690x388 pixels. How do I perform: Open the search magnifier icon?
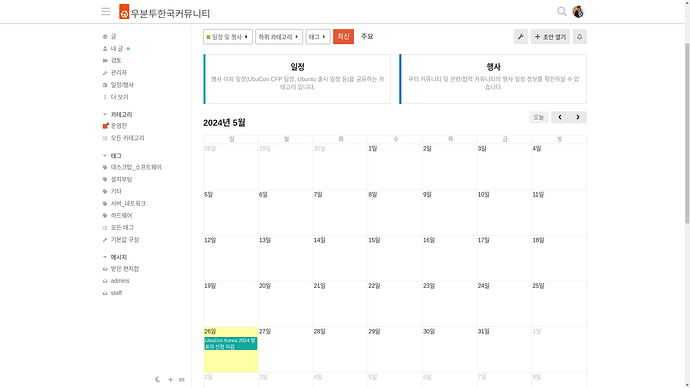tap(562, 12)
